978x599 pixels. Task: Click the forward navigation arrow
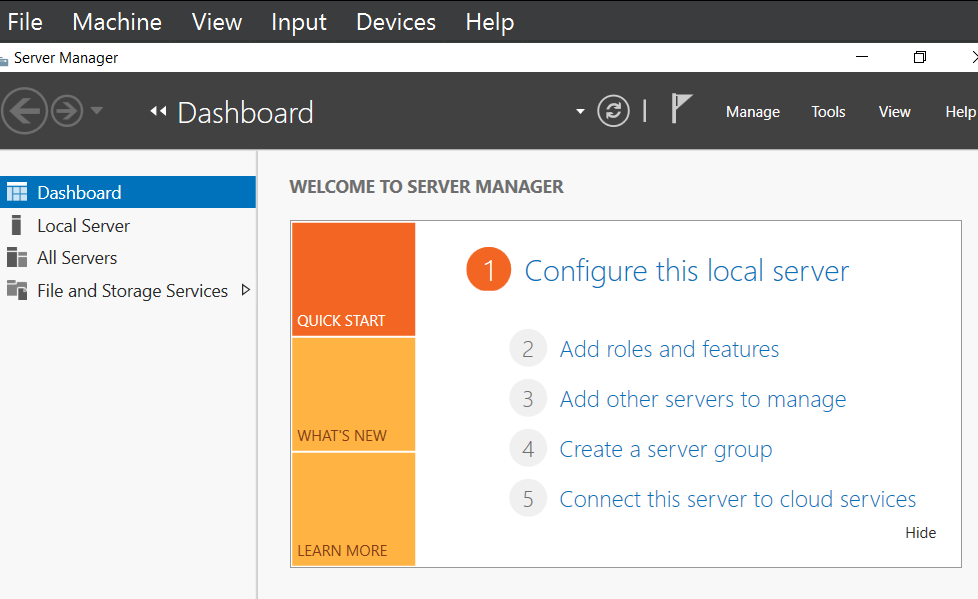(66, 111)
